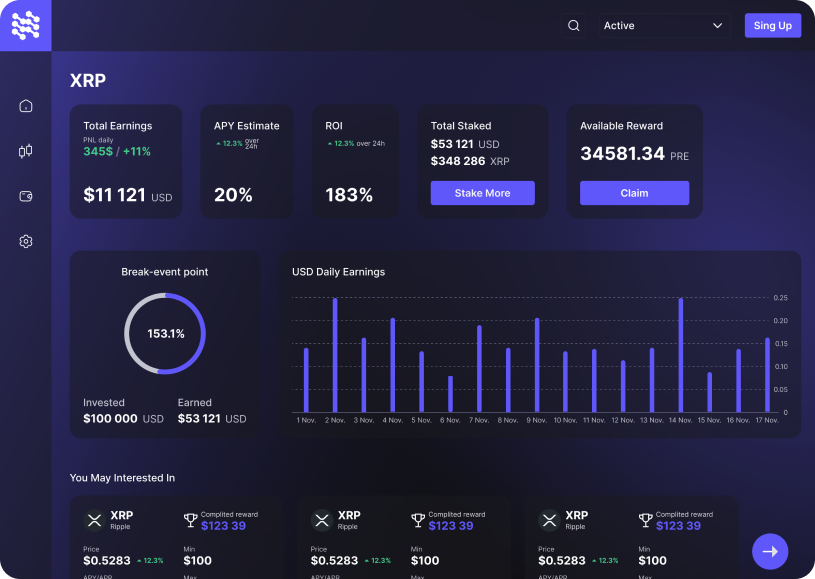Screen dimensions: 815x579
Task: Select the 14 Nov. bar in chart
Action: (x=681, y=355)
